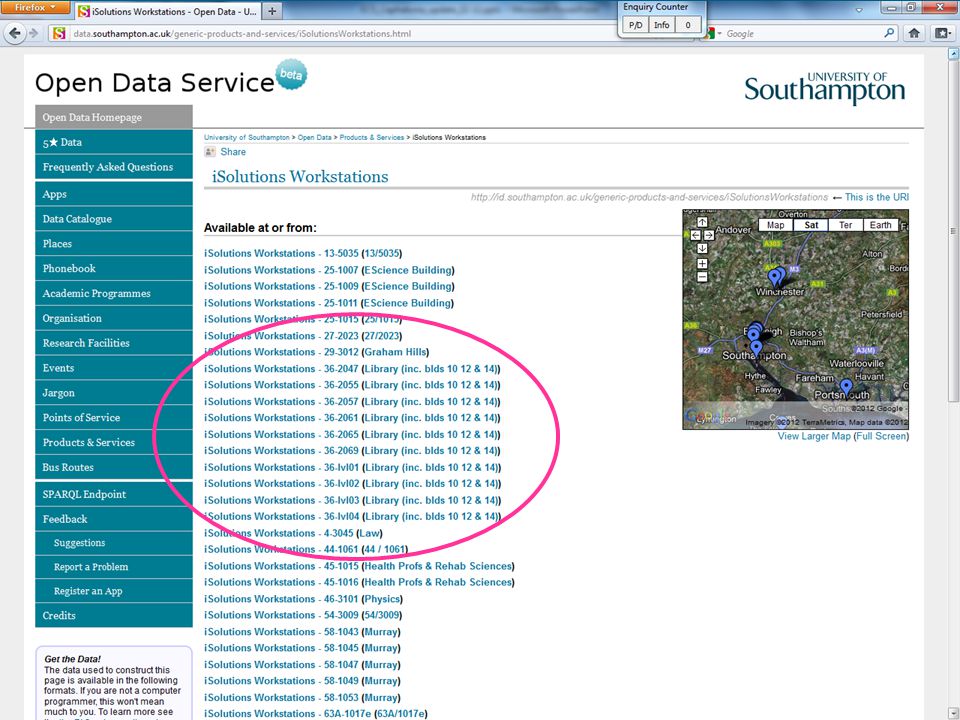
Task: Open the Credits sidebar item
Action: [114, 615]
